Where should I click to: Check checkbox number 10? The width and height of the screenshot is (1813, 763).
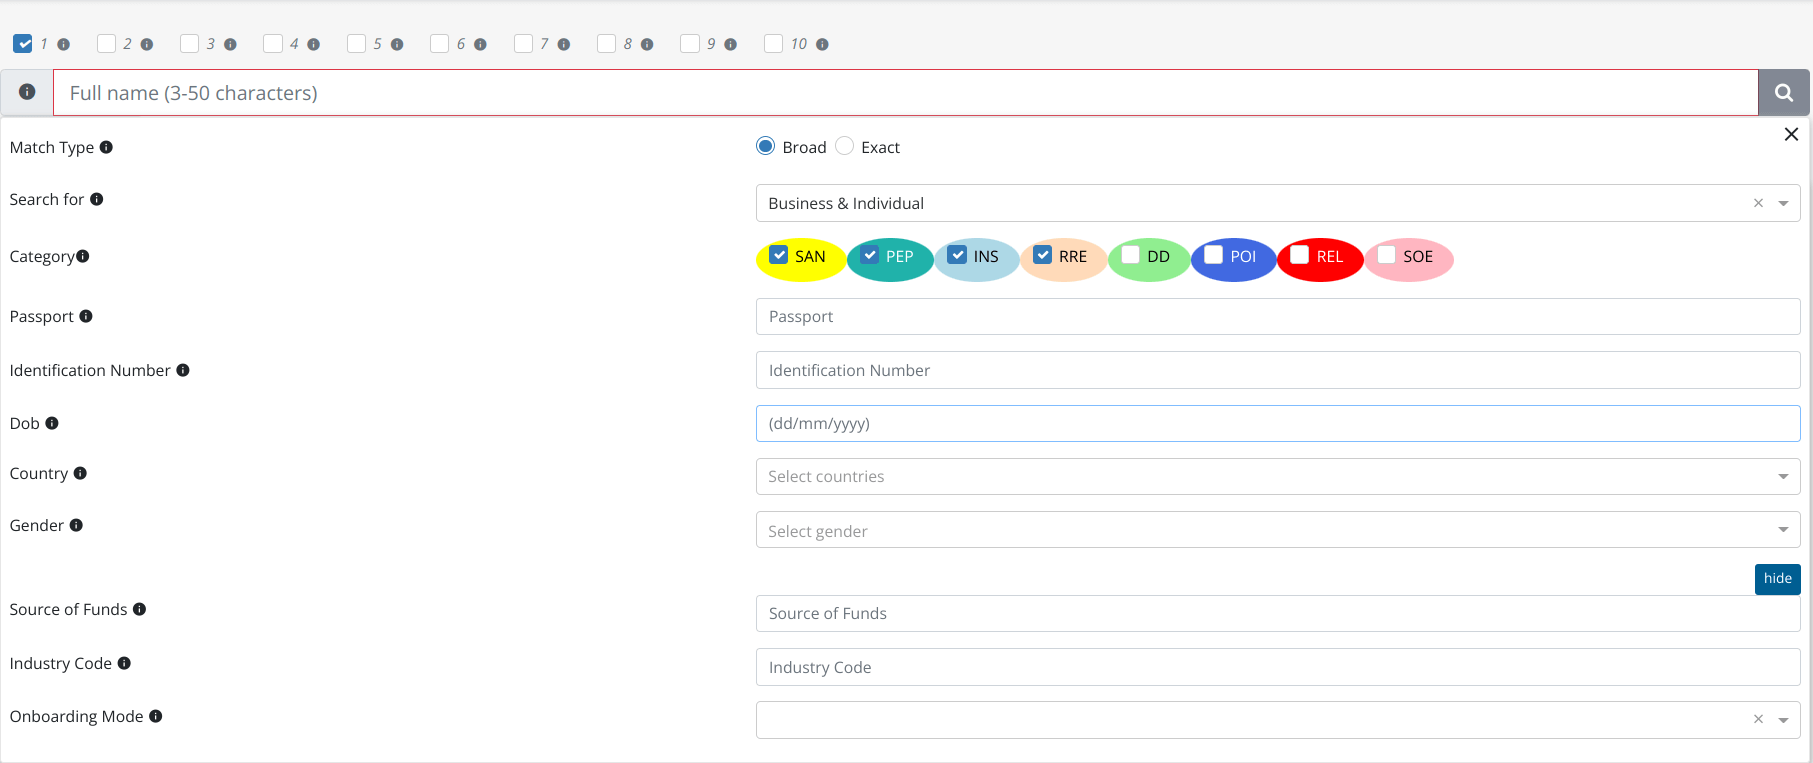(773, 43)
